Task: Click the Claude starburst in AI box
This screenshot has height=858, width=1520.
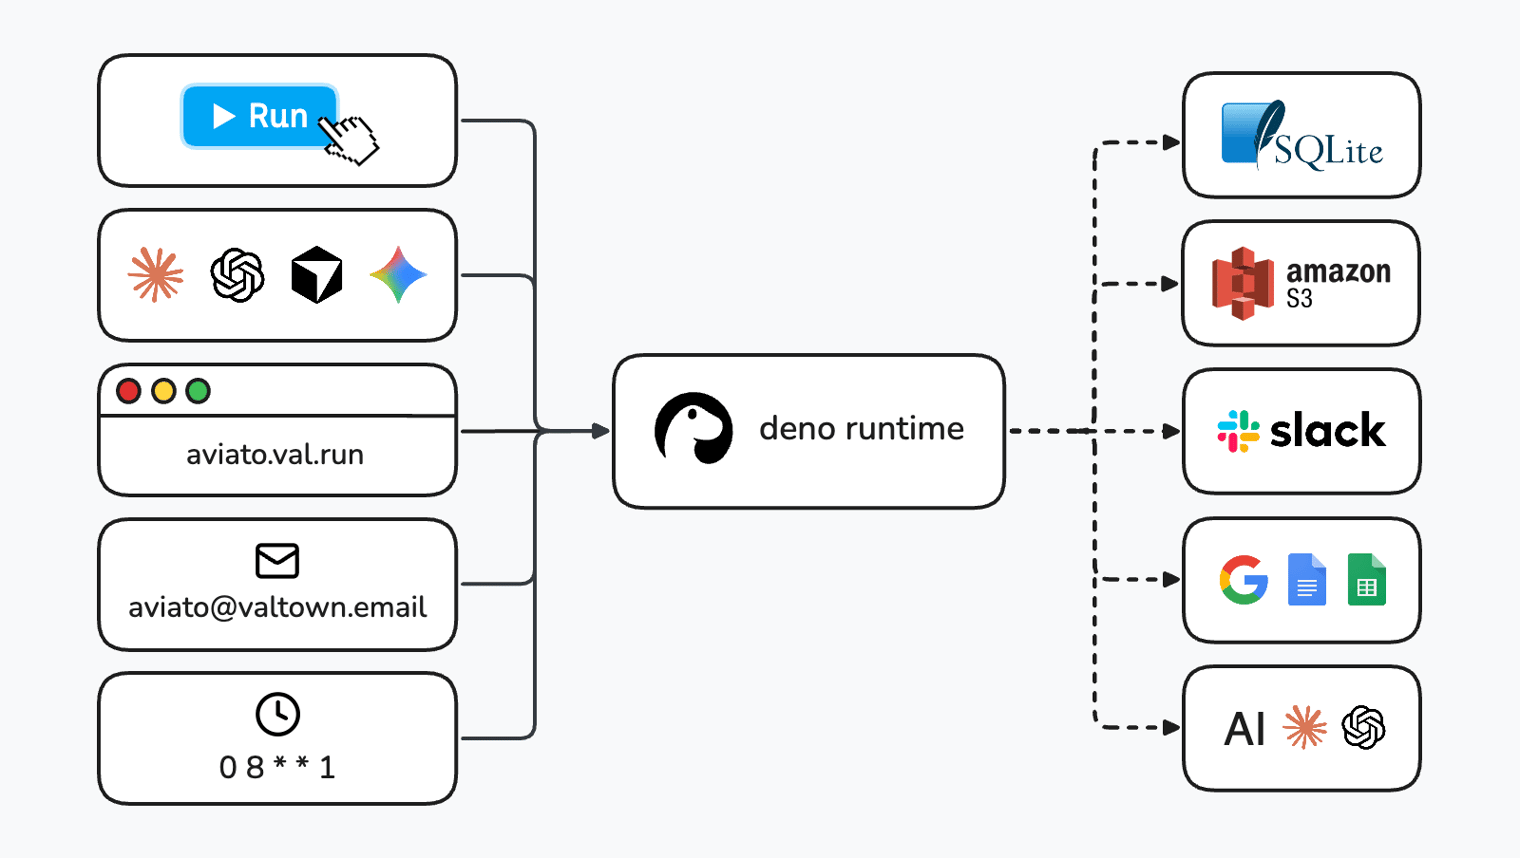Action: 1305,727
